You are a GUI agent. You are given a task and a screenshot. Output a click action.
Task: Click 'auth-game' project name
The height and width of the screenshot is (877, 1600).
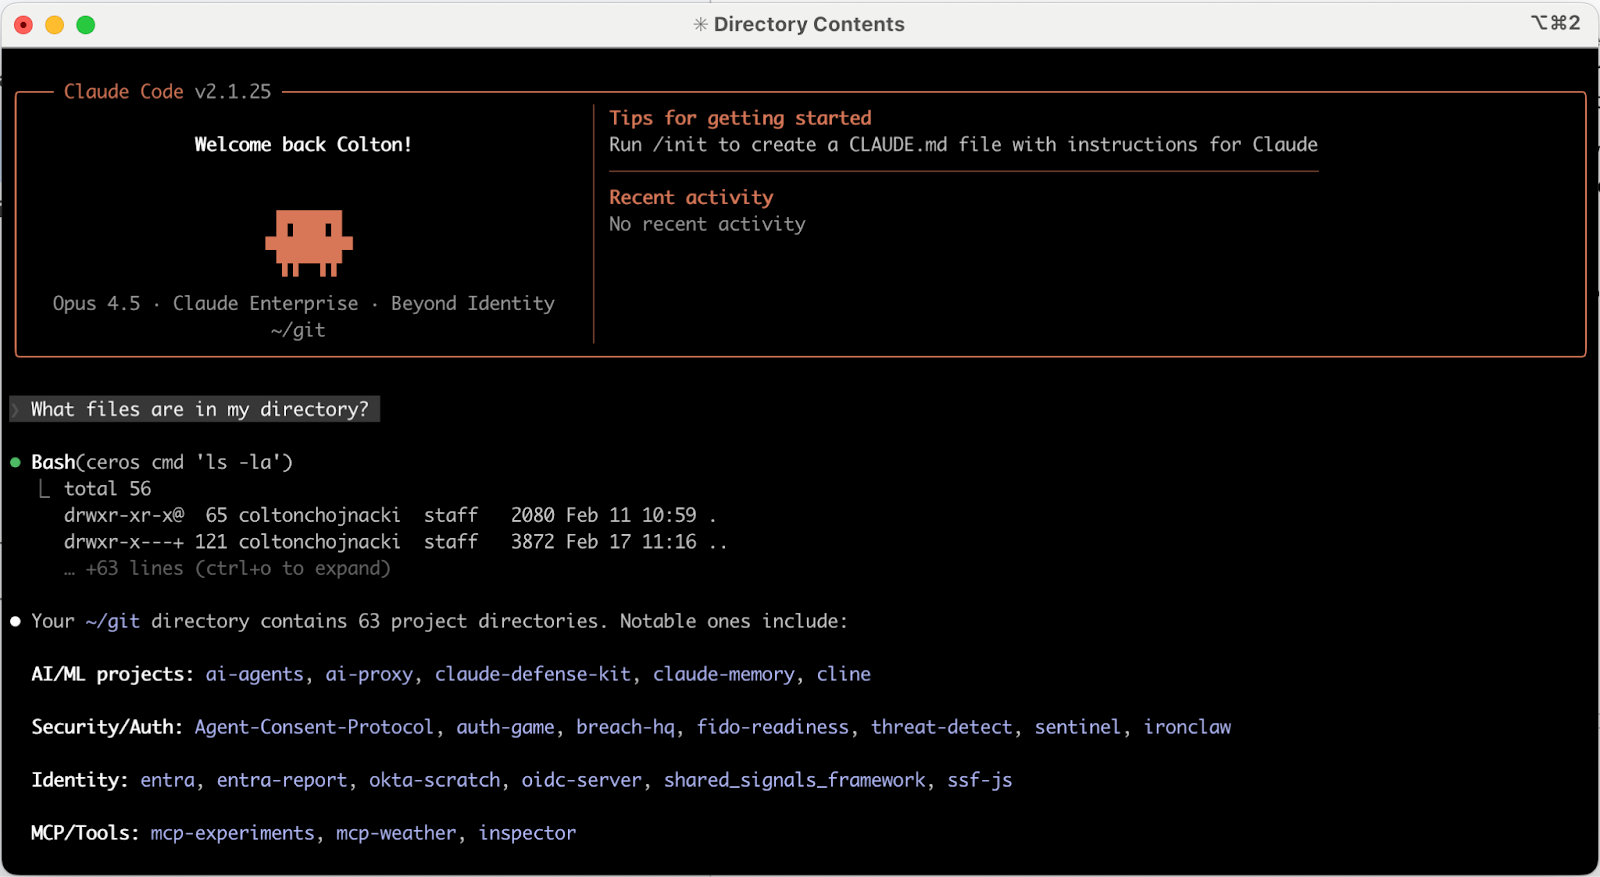click(505, 727)
